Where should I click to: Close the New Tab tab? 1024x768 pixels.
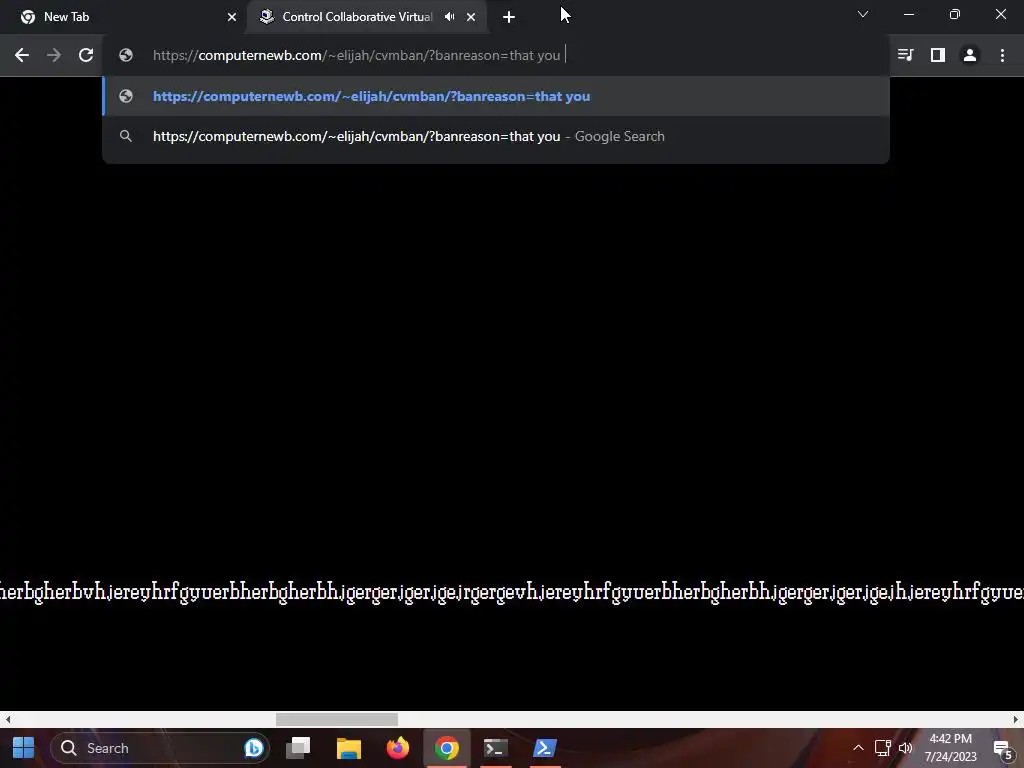232,17
